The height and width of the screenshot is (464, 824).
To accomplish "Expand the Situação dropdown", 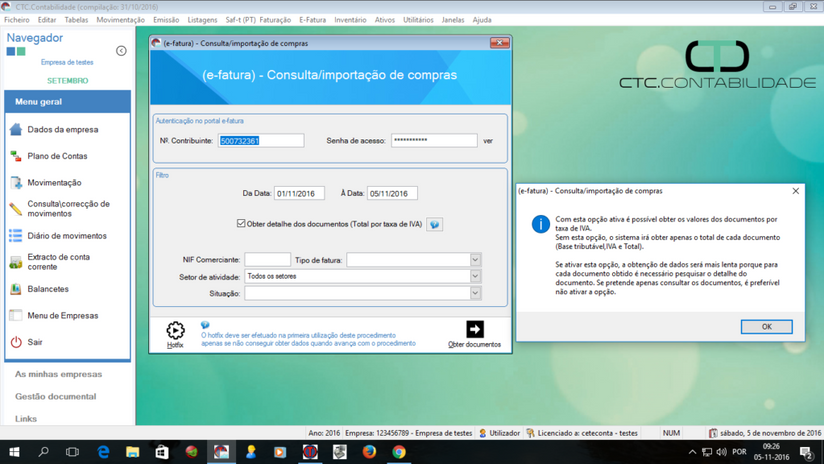I will 475,293.
